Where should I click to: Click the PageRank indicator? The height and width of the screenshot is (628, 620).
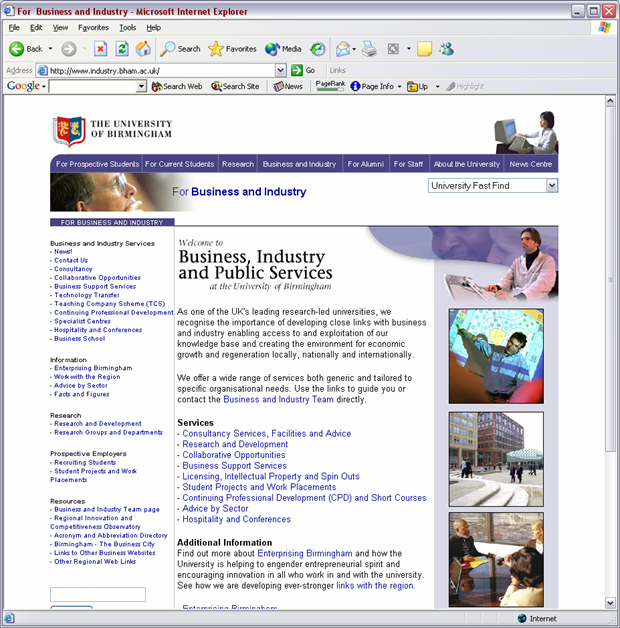click(x=330, y=86)
